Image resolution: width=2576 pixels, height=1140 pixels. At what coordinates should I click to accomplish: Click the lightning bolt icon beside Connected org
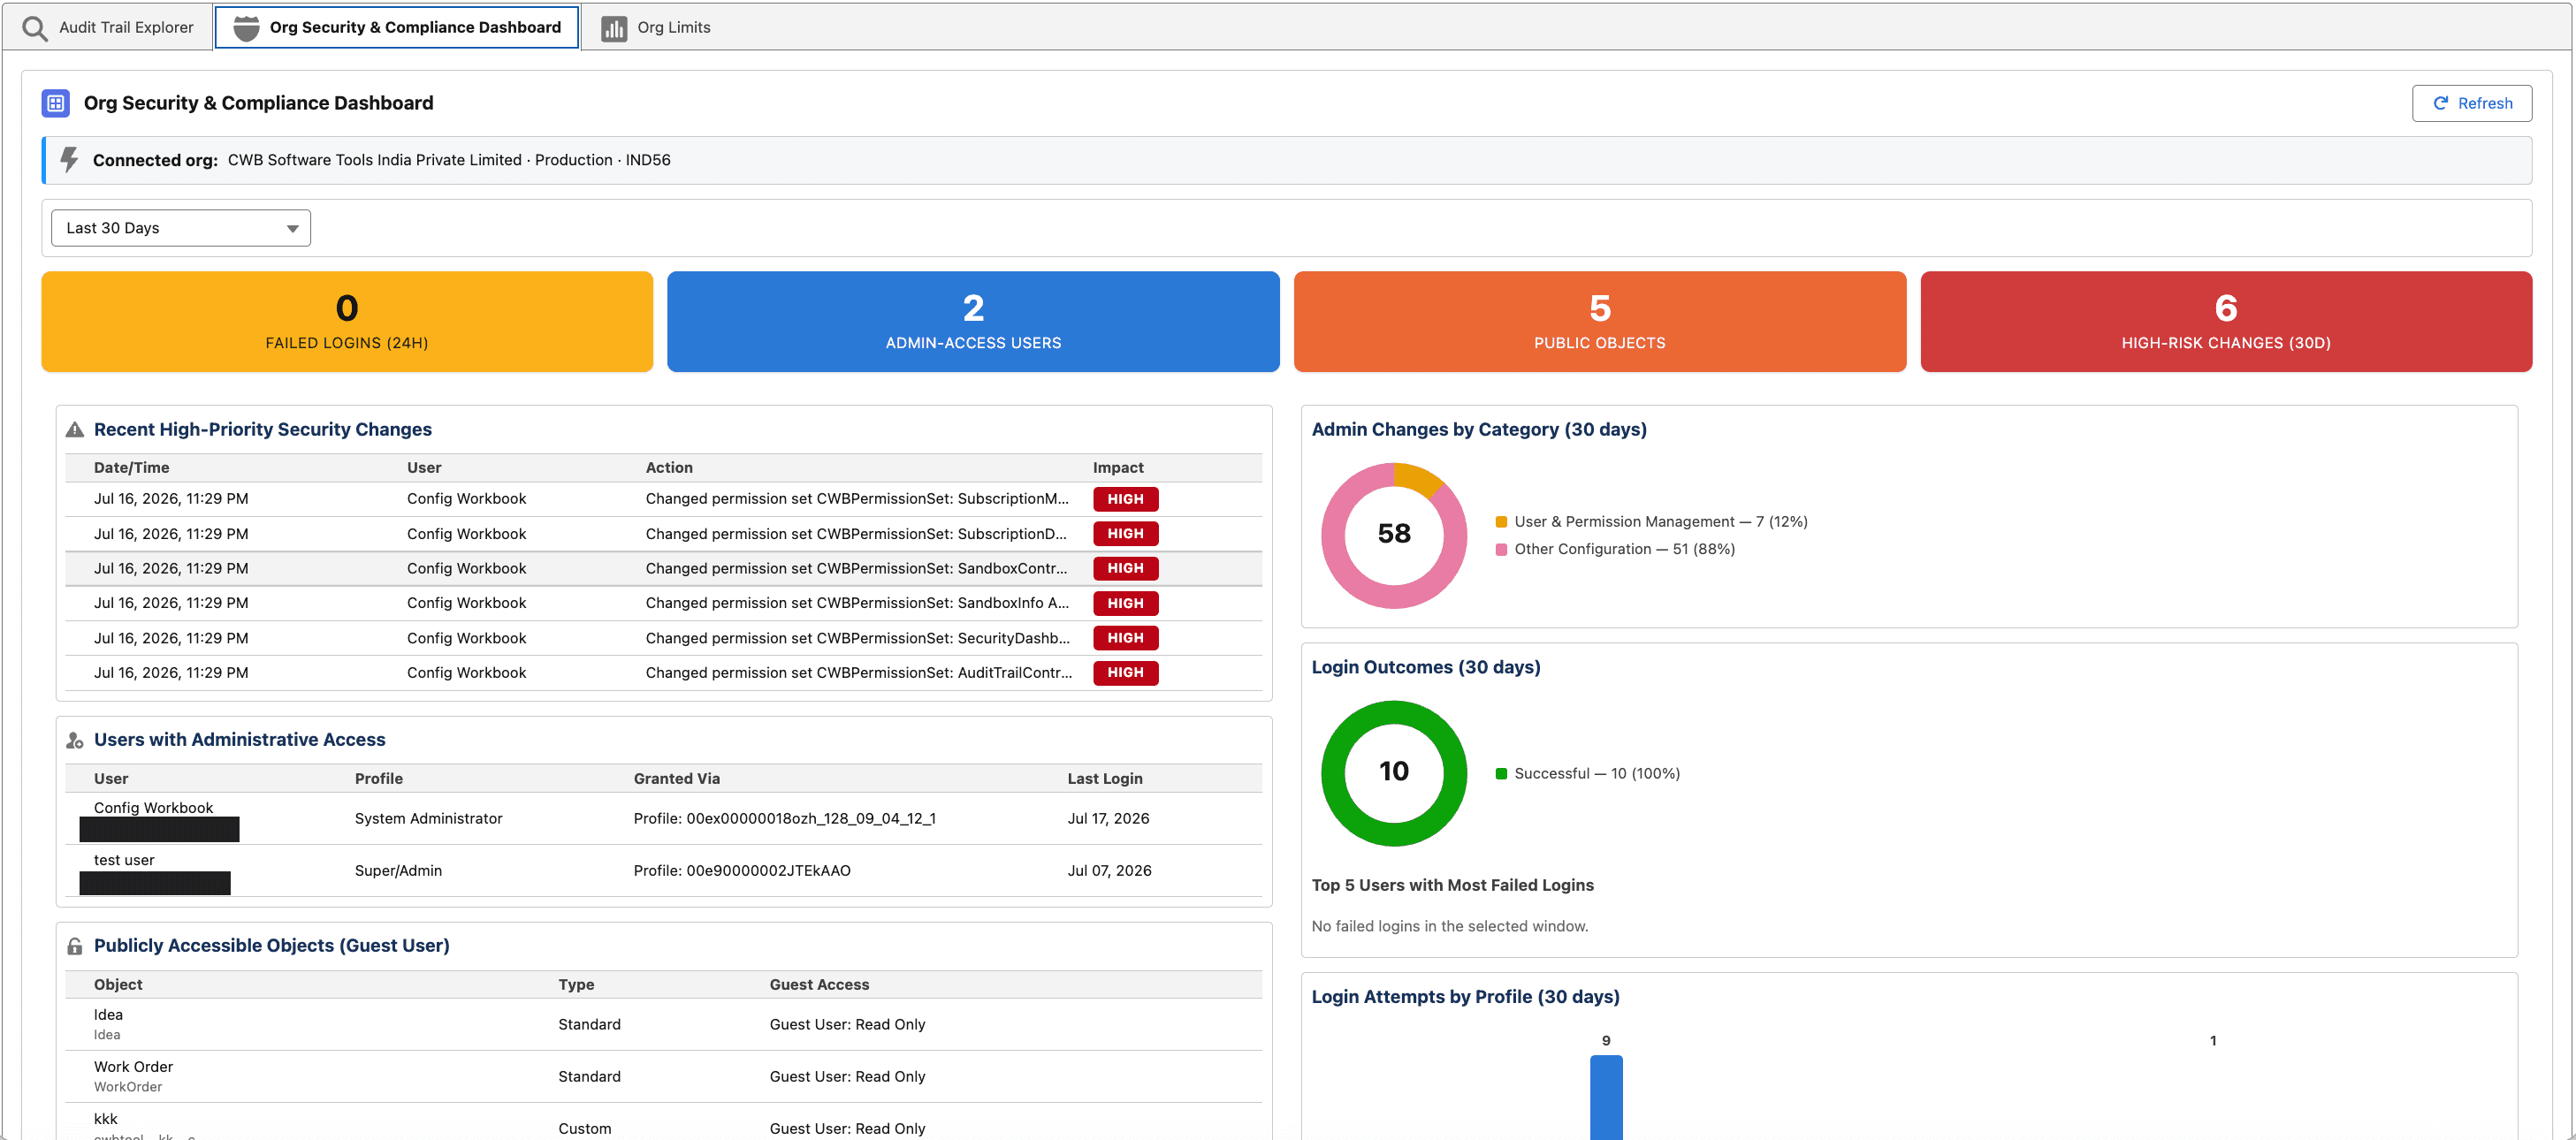click(x=69, y=160)
